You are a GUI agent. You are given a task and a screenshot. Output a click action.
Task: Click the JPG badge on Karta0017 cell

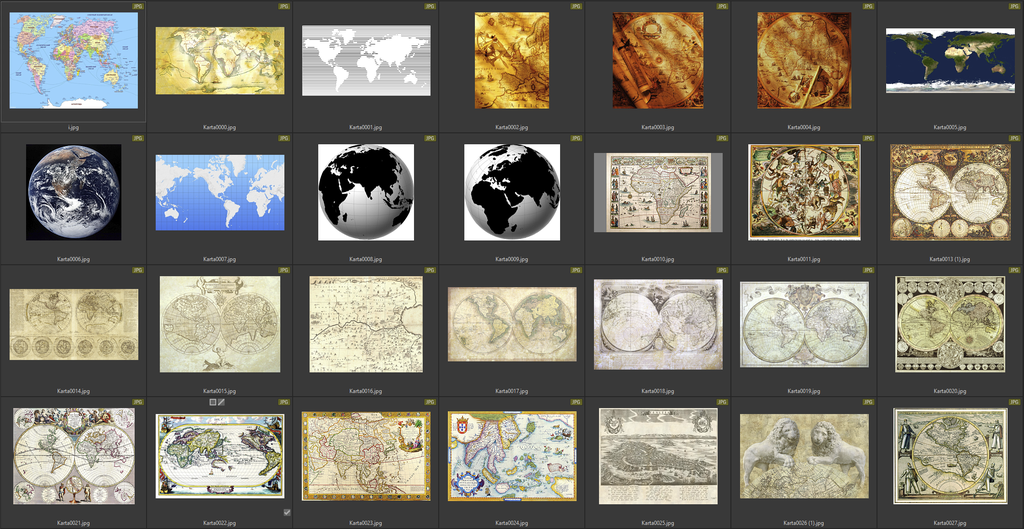(x=576, y=270)
